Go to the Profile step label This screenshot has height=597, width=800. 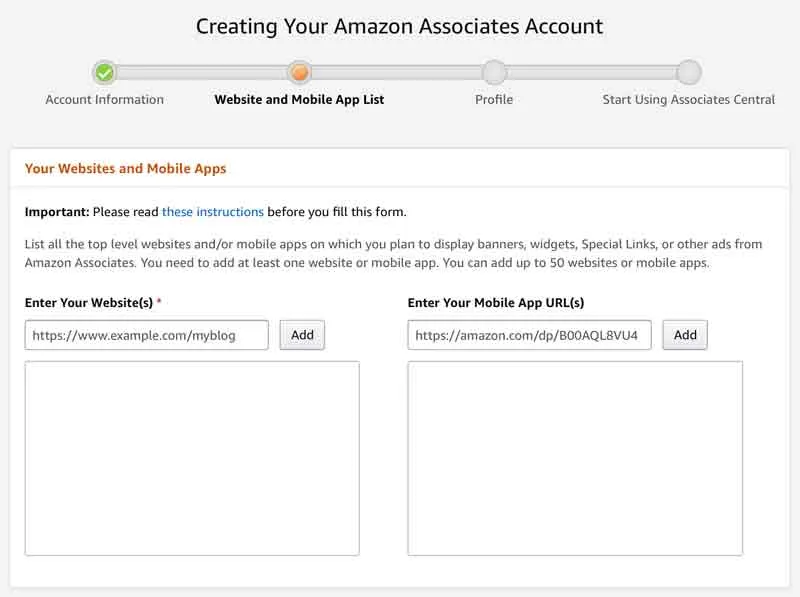coord(494,99)
